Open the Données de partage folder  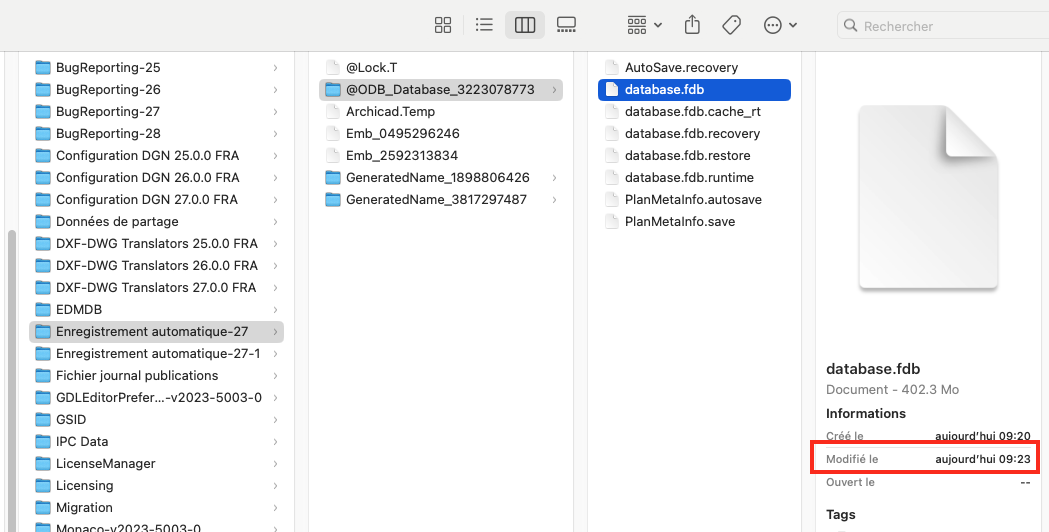157,221
